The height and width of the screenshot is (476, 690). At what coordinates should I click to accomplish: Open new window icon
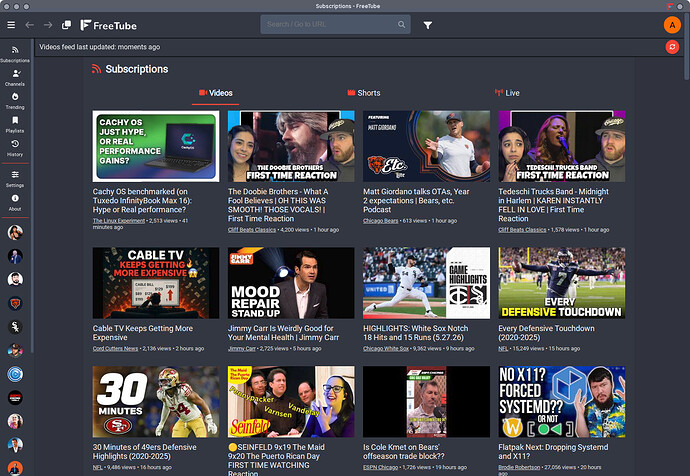click(x=66, y=25)
